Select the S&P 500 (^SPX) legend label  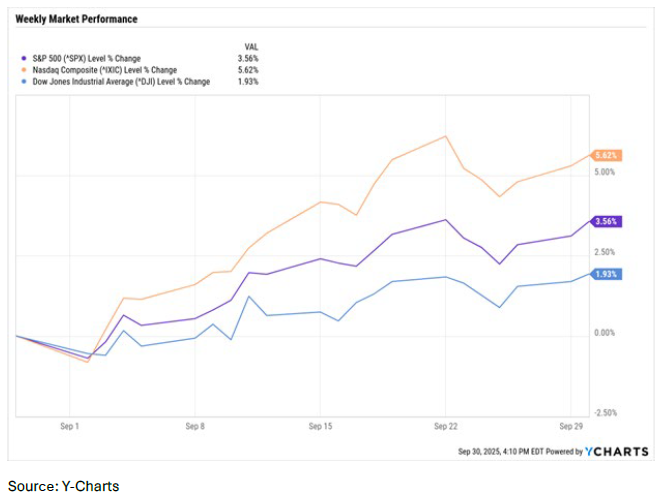(87, 59)
